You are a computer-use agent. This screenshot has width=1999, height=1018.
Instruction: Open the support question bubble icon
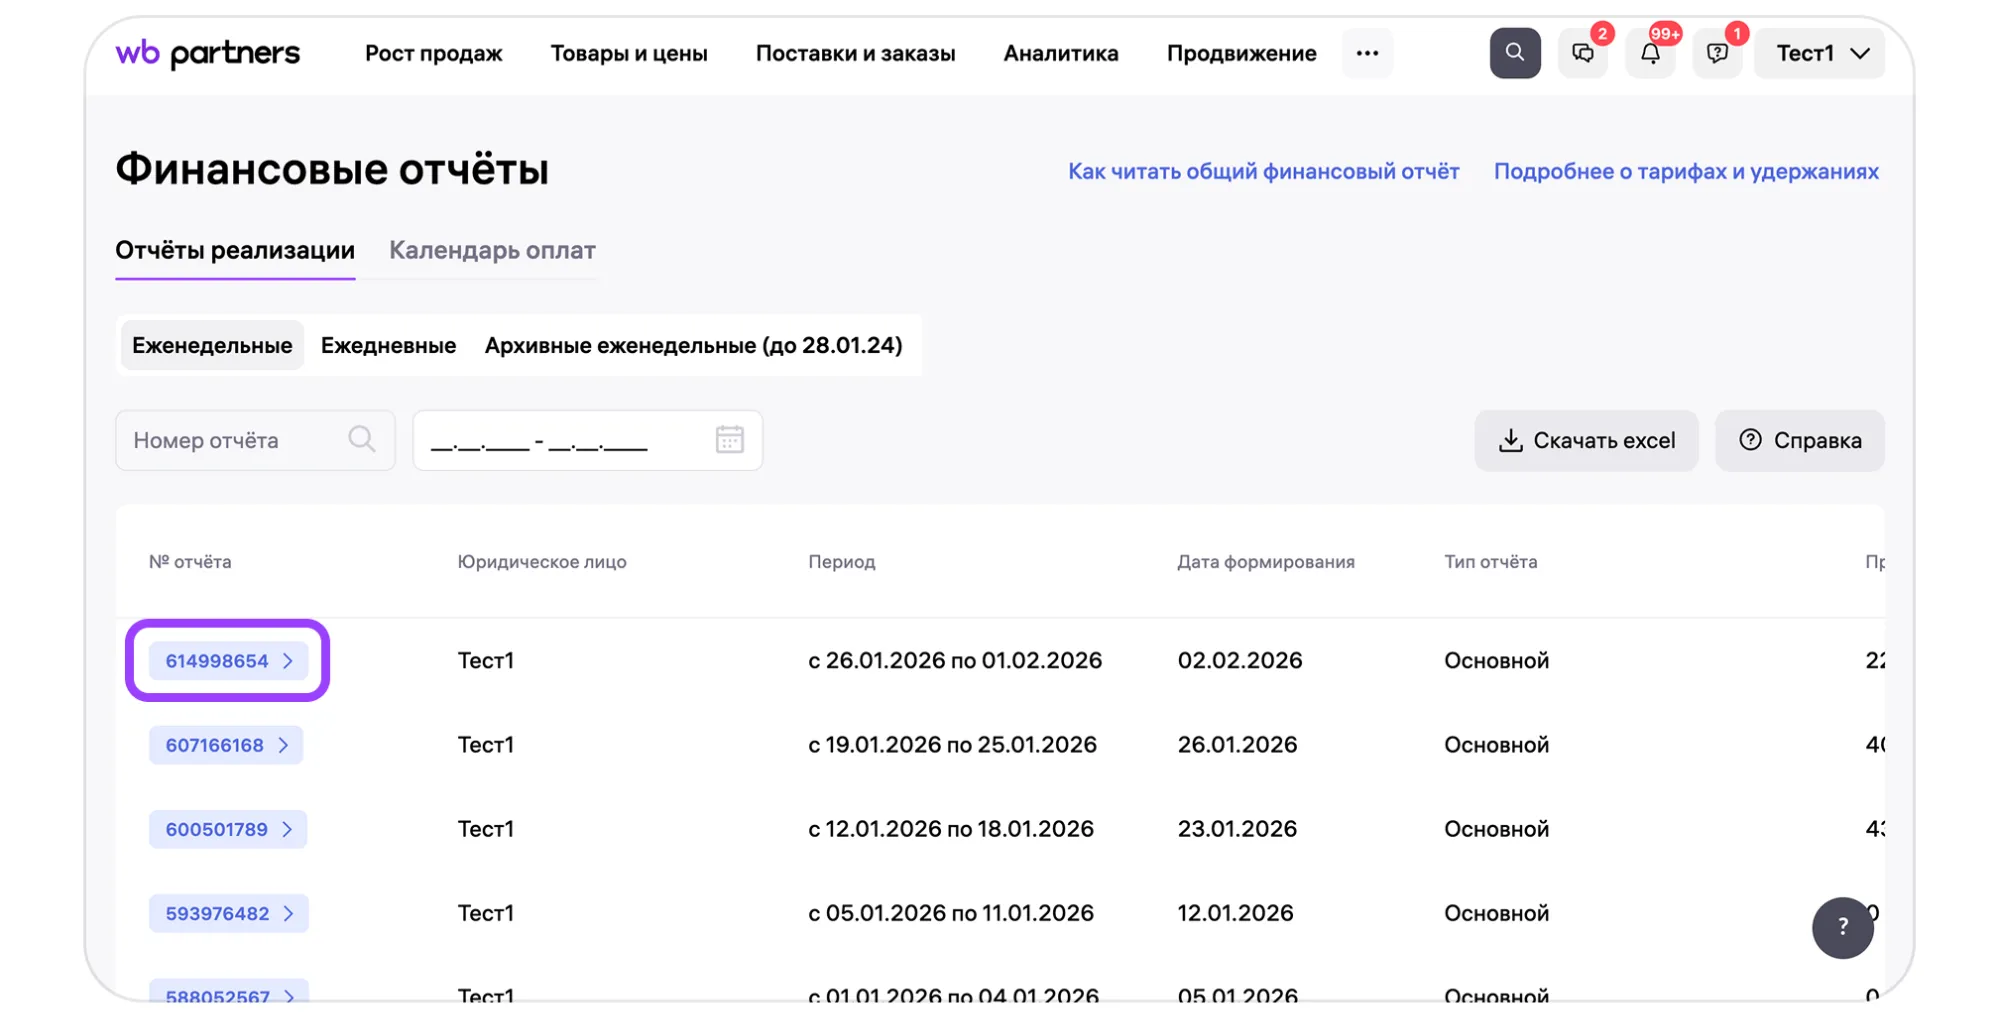tap(1717, 54)
